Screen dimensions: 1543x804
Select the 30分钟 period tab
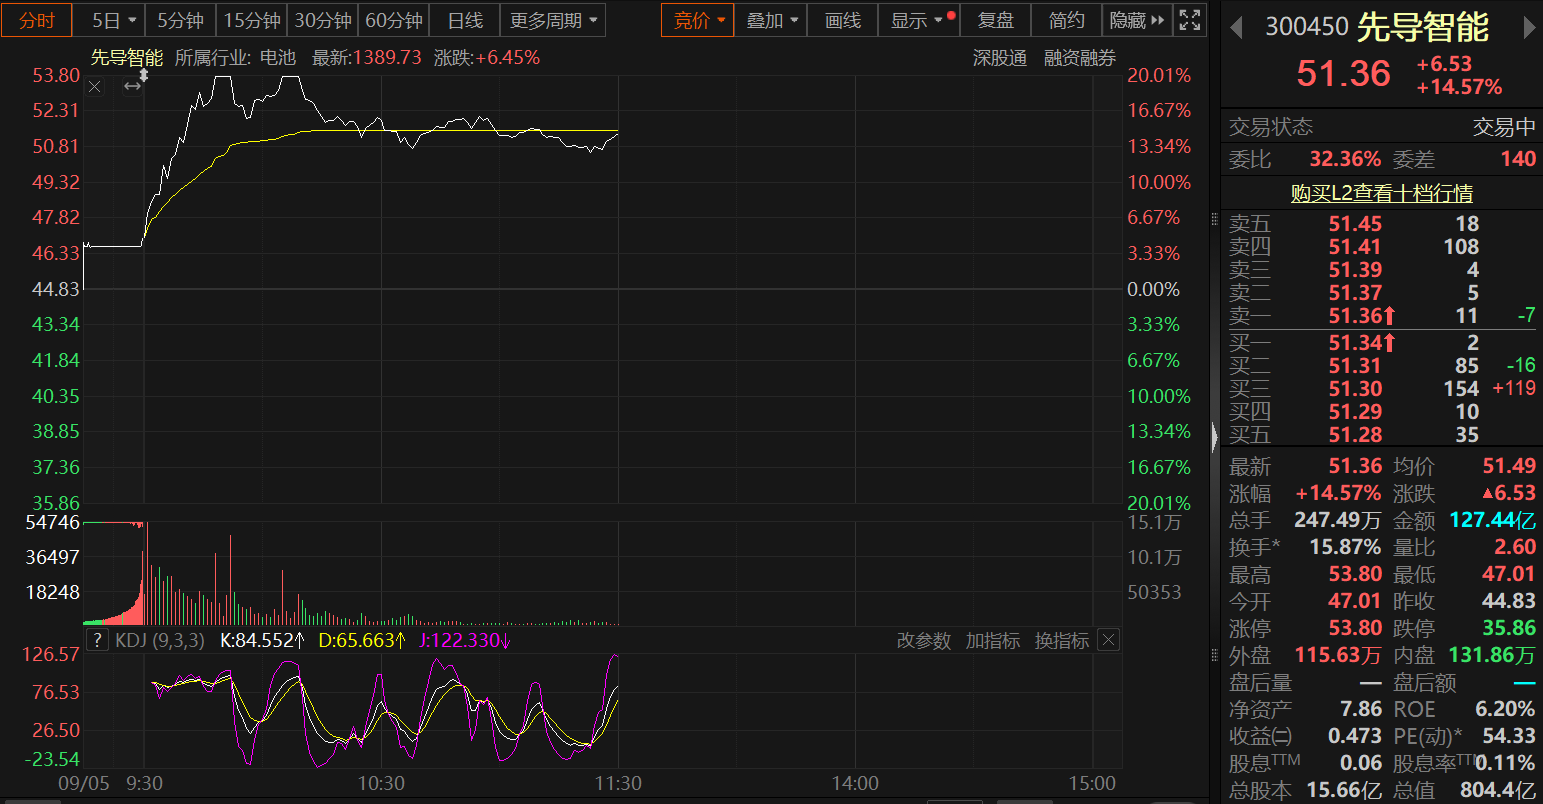click(x=322, y=20)
